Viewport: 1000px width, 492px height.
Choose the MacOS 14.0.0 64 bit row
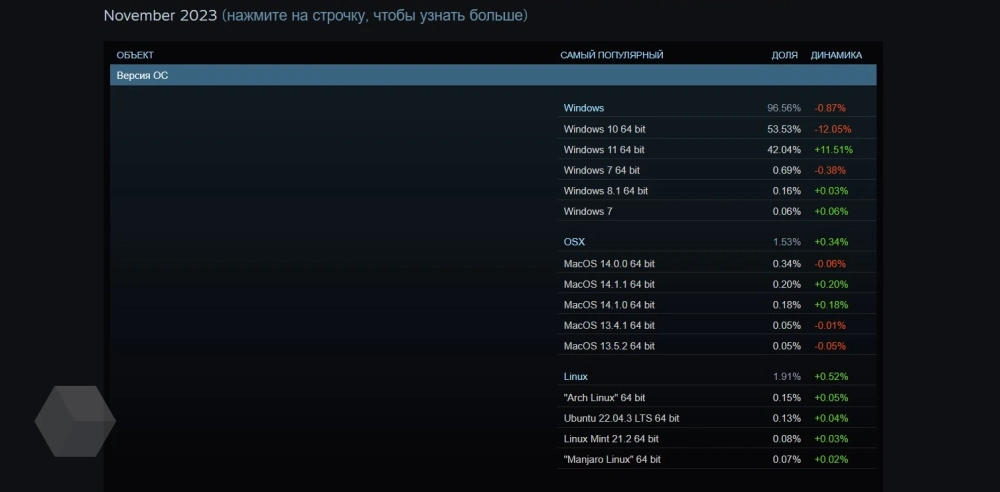(x=609, y=264)
